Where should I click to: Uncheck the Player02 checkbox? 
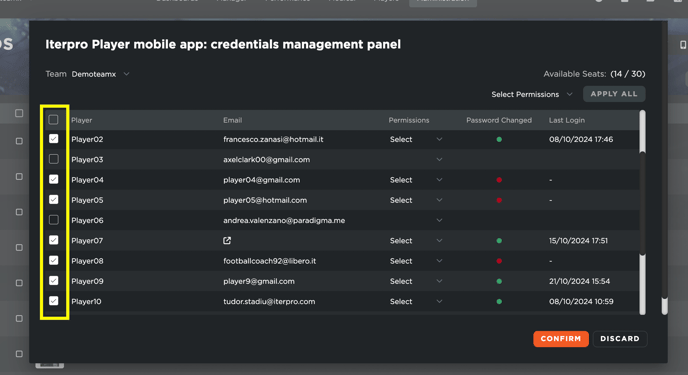pos(54,139)
